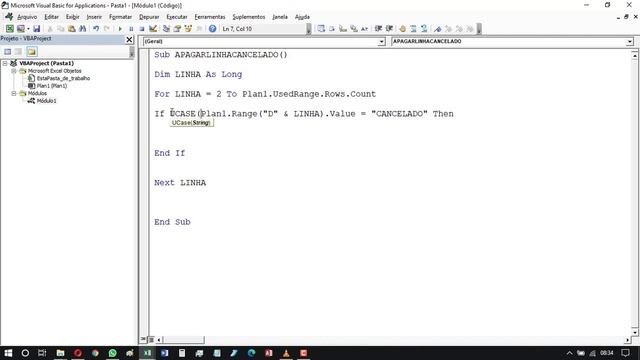Save the workbook with the floppy icon
Screen dimensions: 640x360
[36, 29]
